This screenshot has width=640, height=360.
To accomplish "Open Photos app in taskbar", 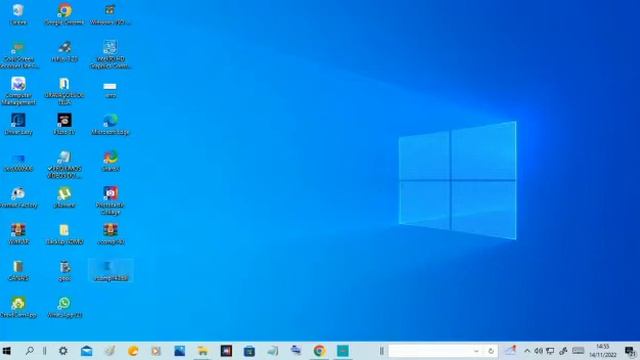I will pyautogui.click(x=180, y=351).
